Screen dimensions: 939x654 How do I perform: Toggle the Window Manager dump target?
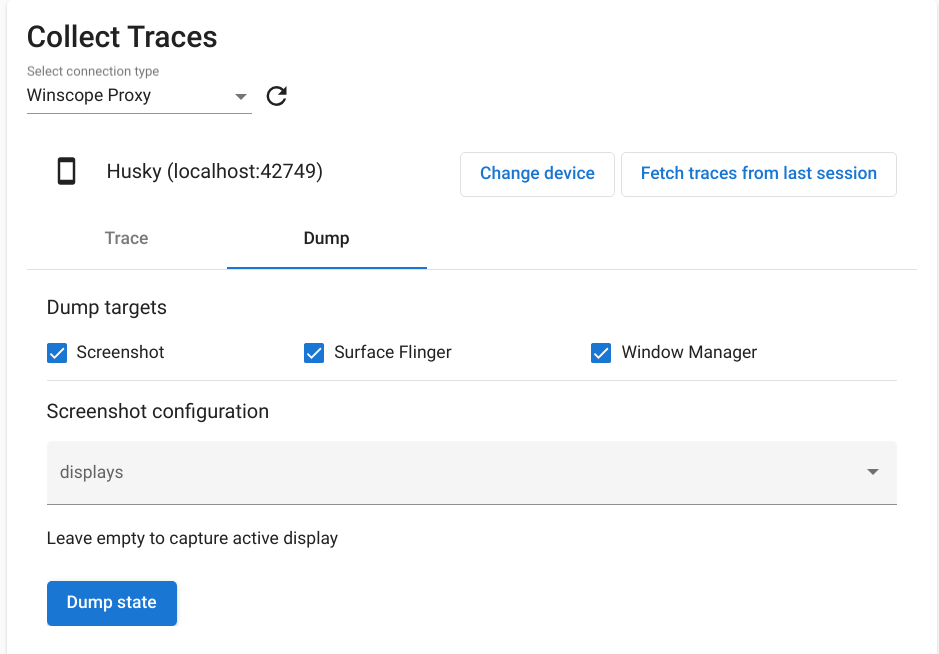(x=600, y=353)
